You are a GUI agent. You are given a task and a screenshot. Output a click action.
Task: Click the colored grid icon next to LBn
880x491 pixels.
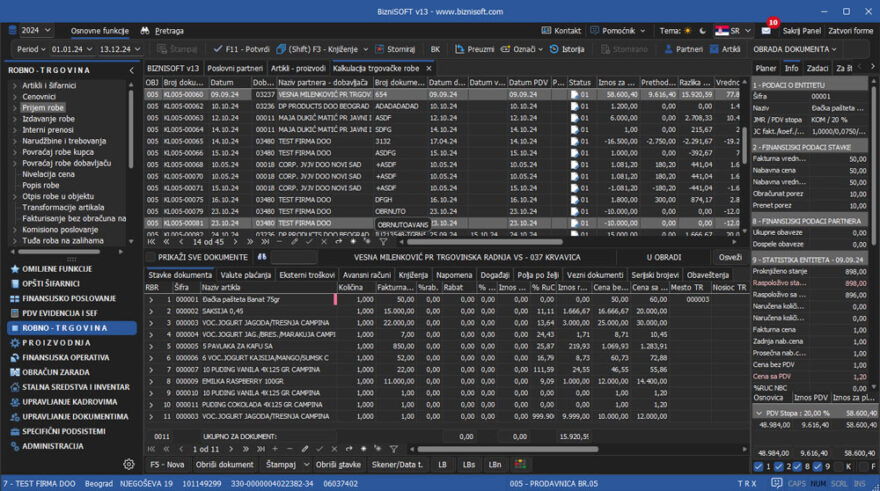[520, 465]
